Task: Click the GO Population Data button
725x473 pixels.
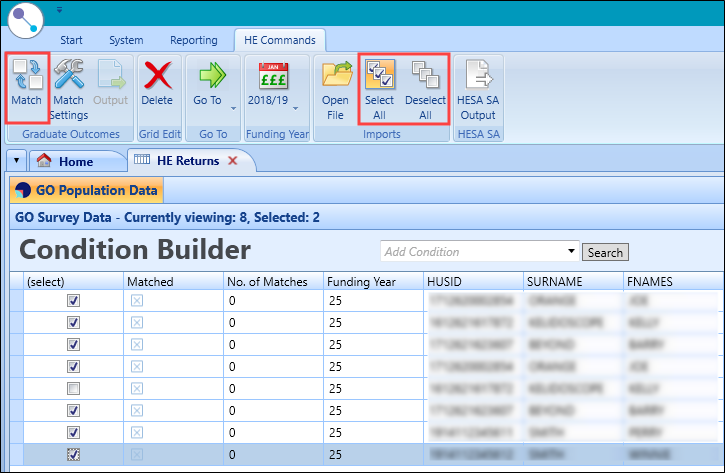Action: tap(86, 190)
